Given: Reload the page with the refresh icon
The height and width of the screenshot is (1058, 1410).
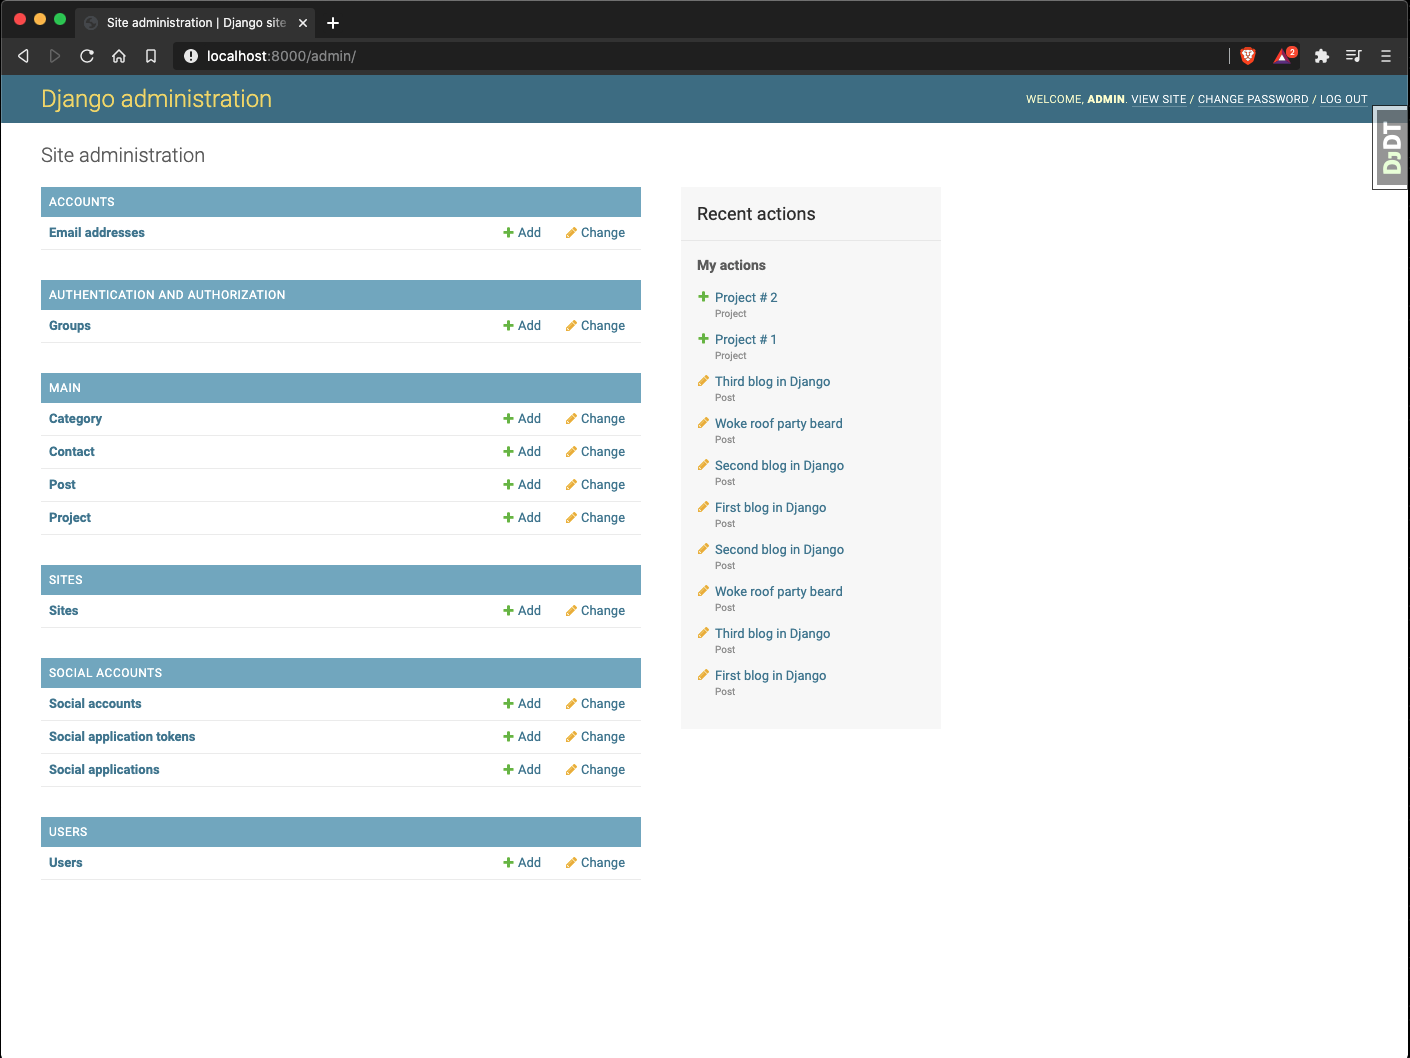Looking at the screenshot, I should 87,56.
